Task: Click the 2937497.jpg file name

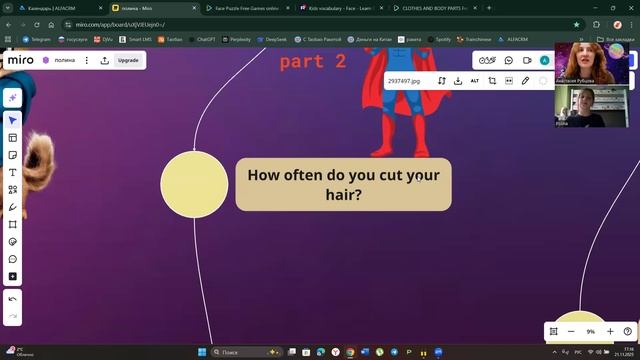Action: [404, 81]
